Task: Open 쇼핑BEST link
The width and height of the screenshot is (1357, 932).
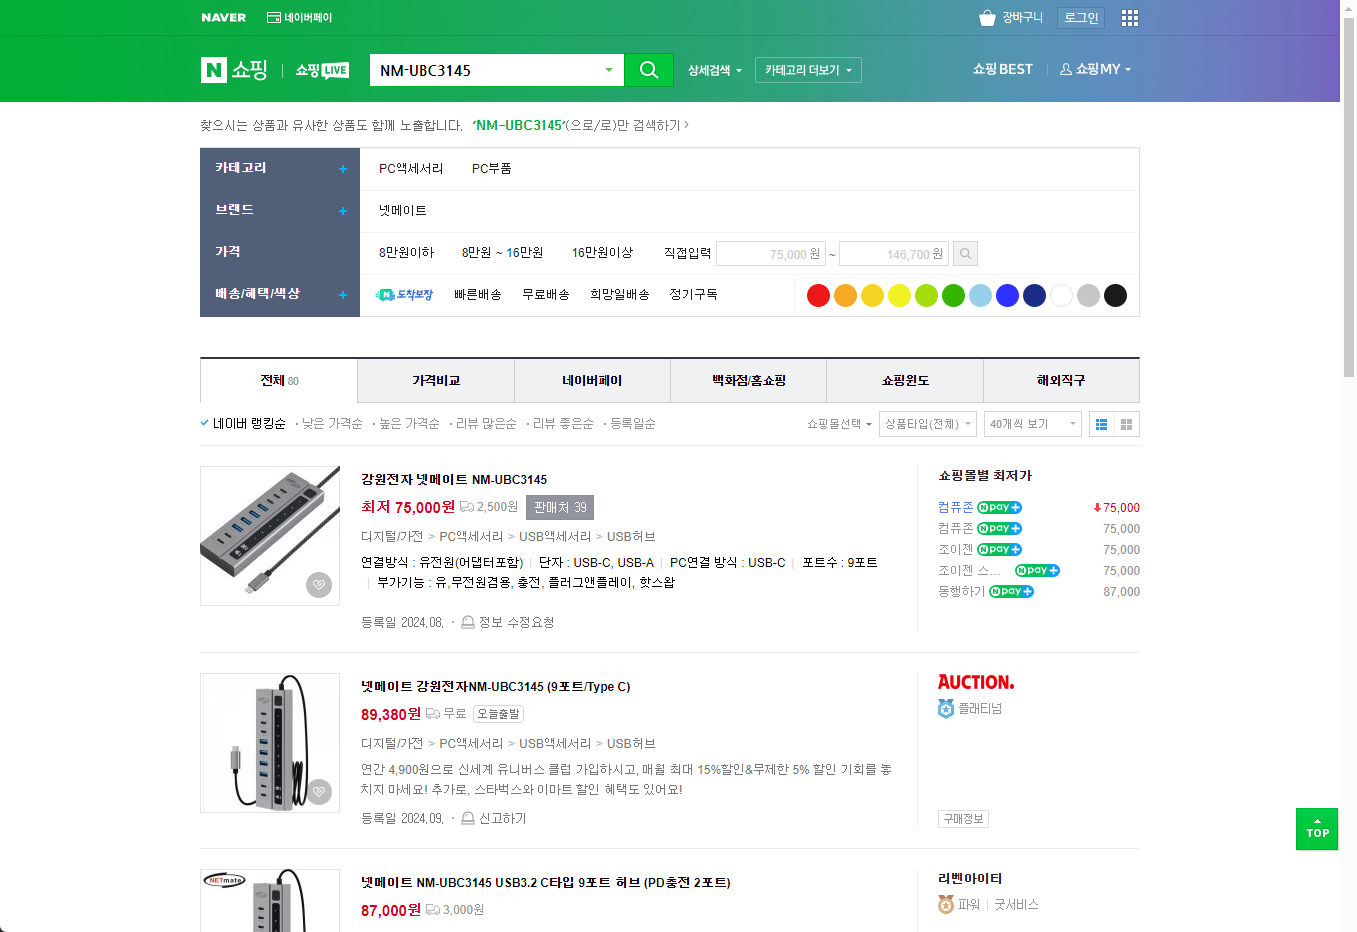Action: (1003, 69)
